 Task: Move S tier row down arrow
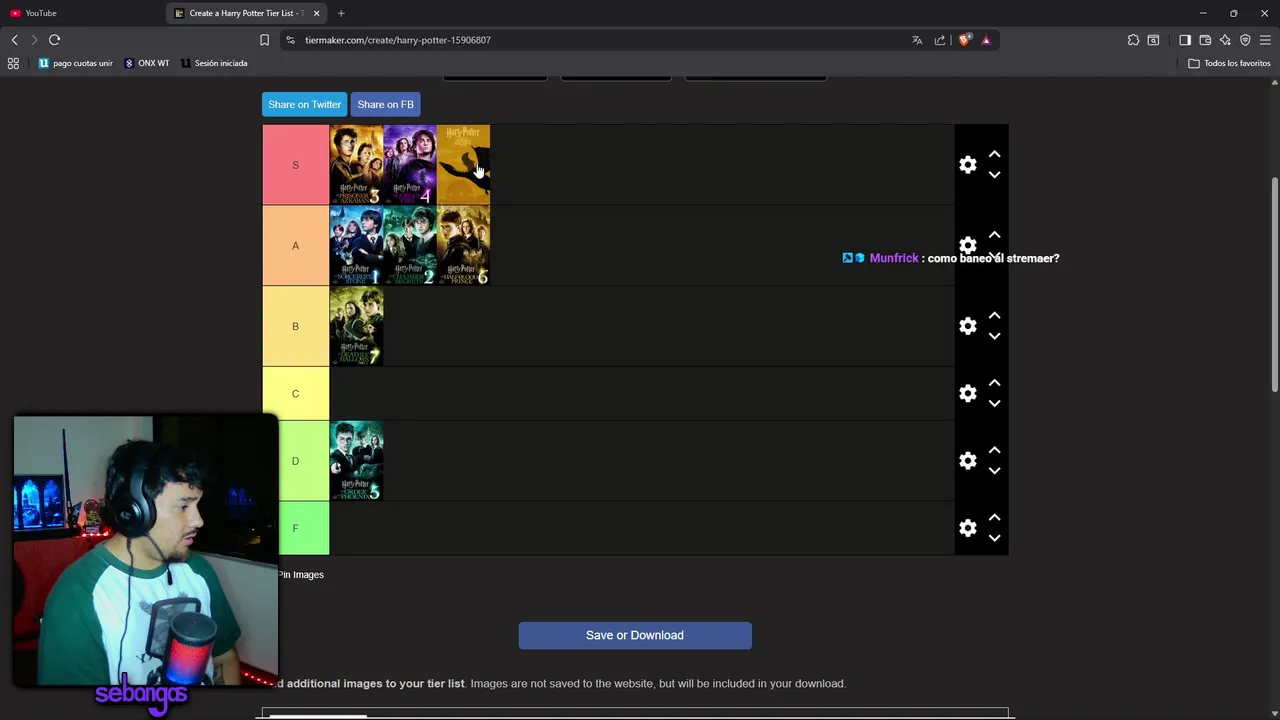pos(994,175)
